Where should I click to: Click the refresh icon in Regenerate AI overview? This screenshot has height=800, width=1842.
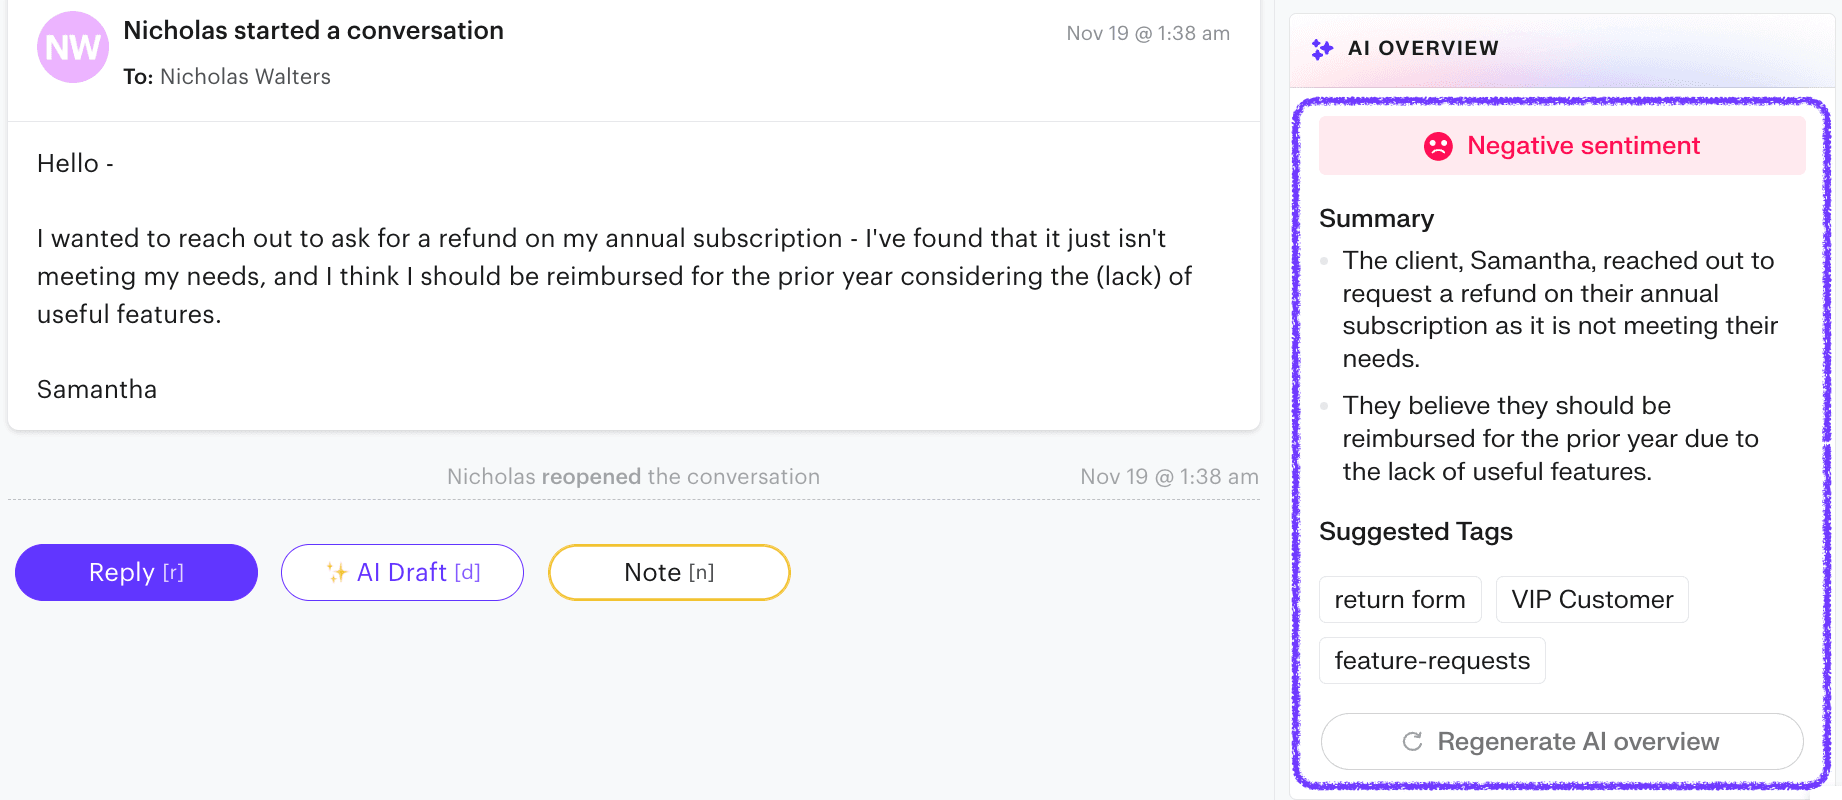[1410, 742]
